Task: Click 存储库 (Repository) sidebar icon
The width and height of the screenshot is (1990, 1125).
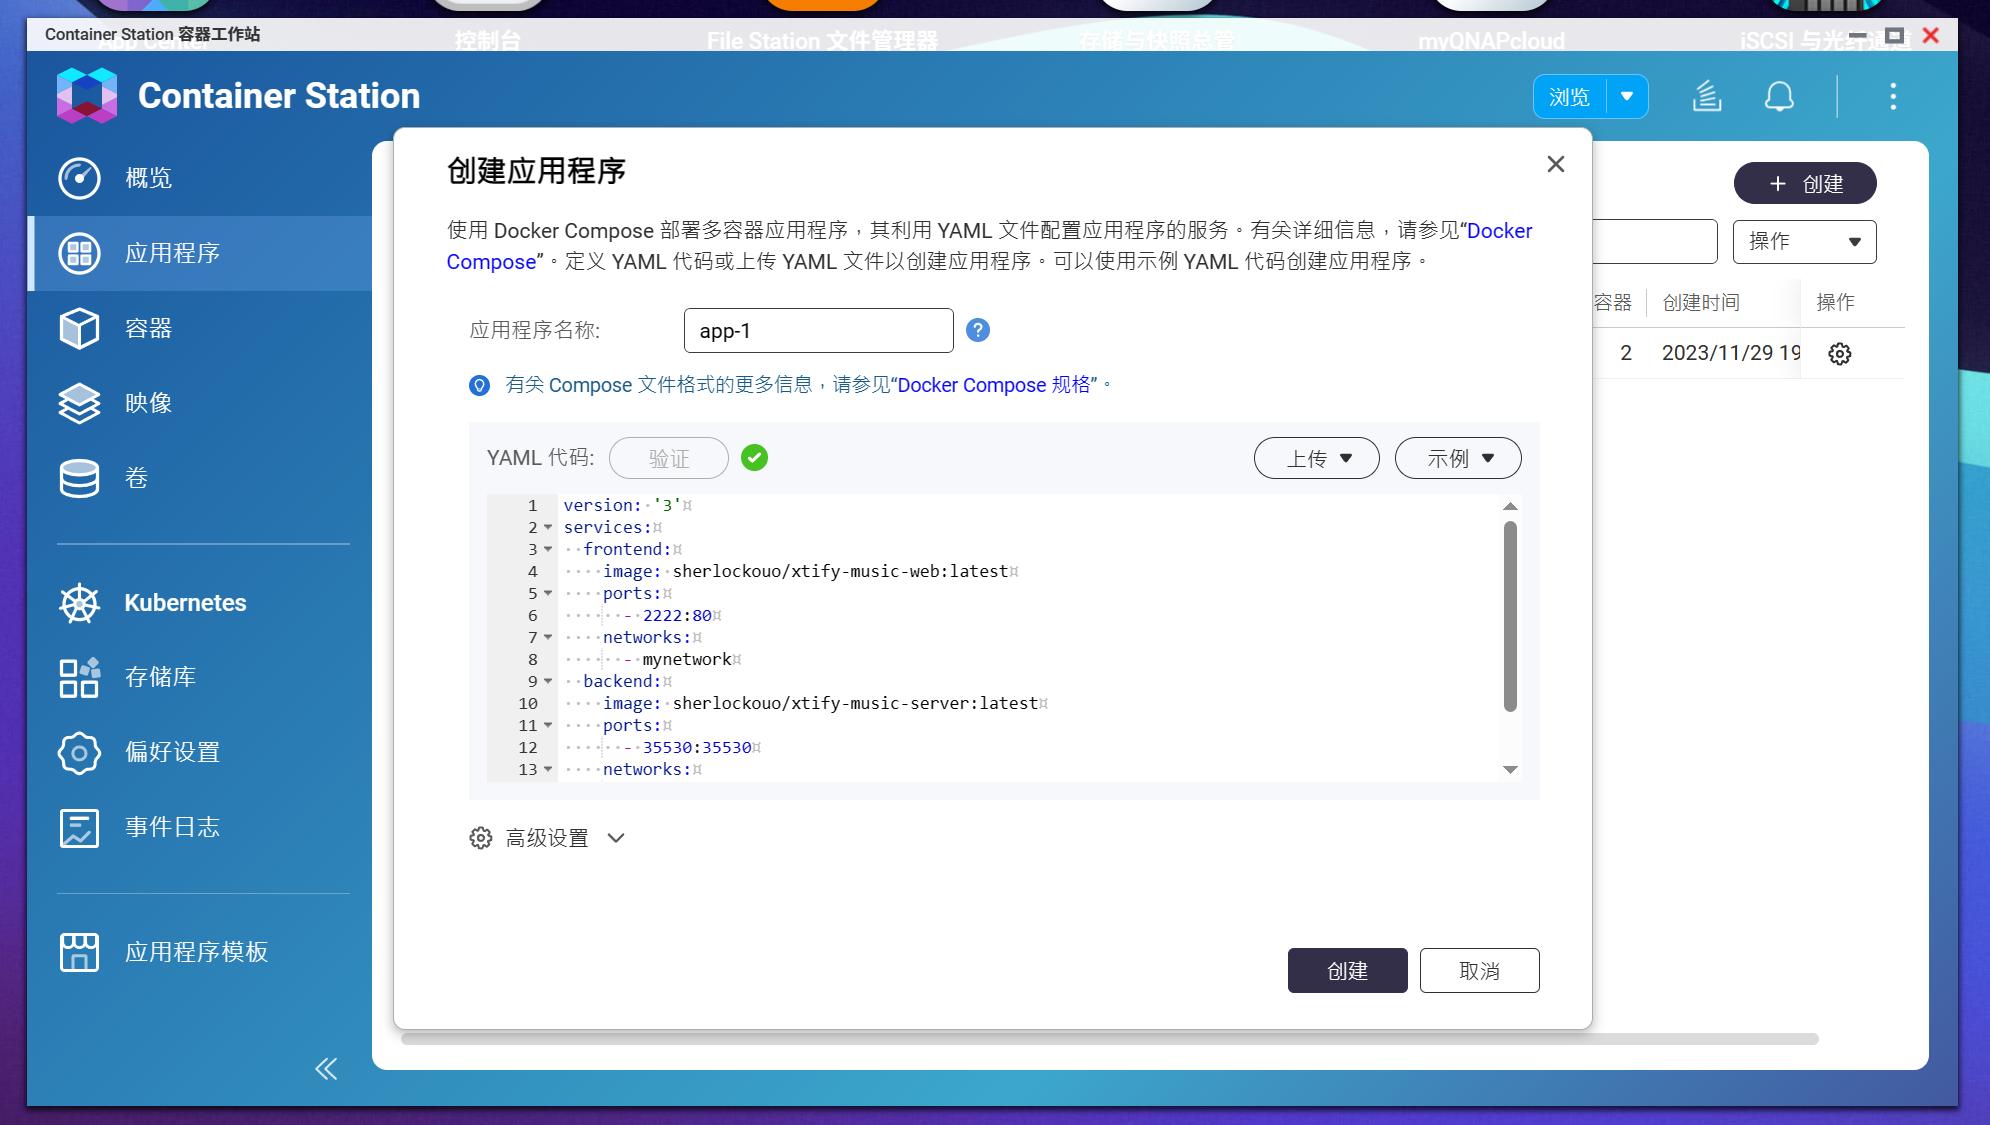Action: point(78,678)
